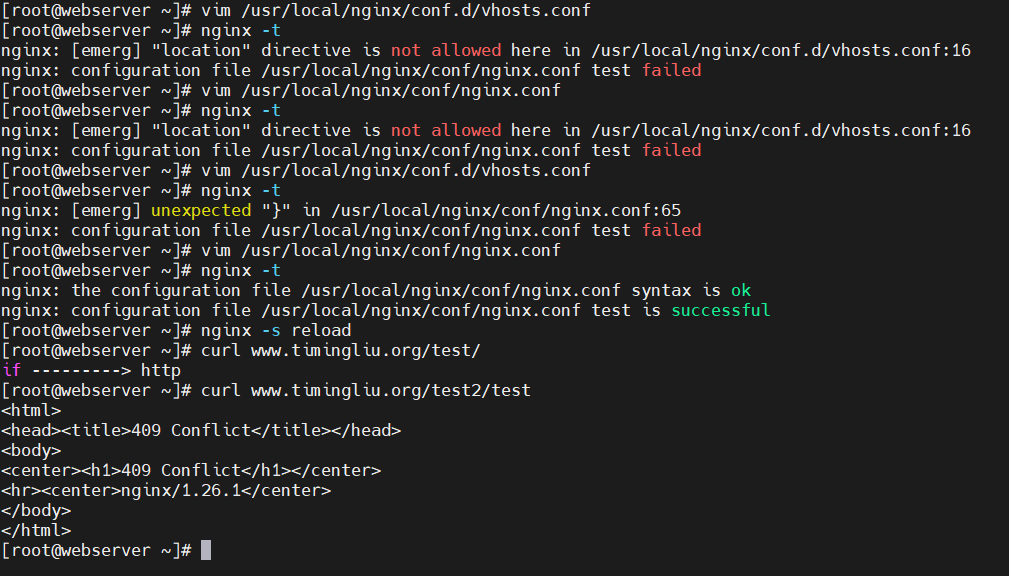Click the 'if ---------> http' output line
Image resolution: width=1009 pixels, height=576 pixels.
coord(91,371)
